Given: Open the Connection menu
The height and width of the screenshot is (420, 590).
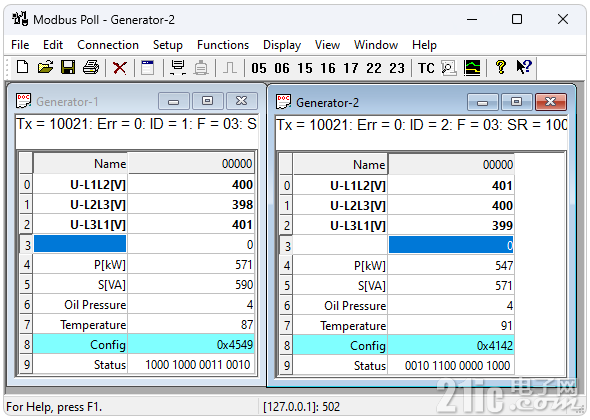Looking at the screenshot, I should [x=108, y=45].
